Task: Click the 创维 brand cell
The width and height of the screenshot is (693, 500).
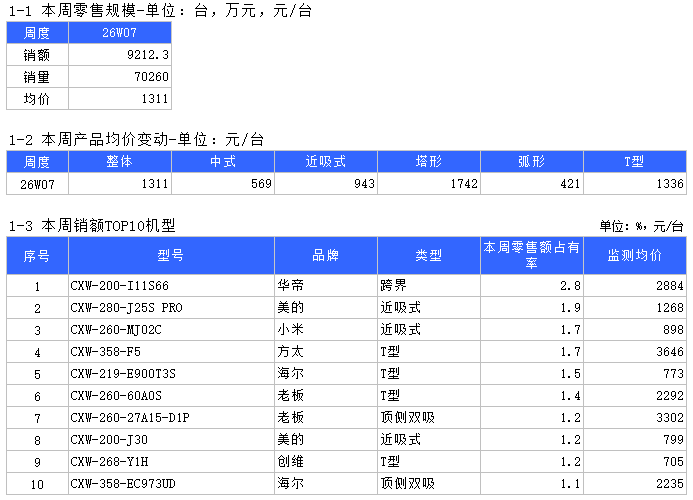Action: click(325, 462)
